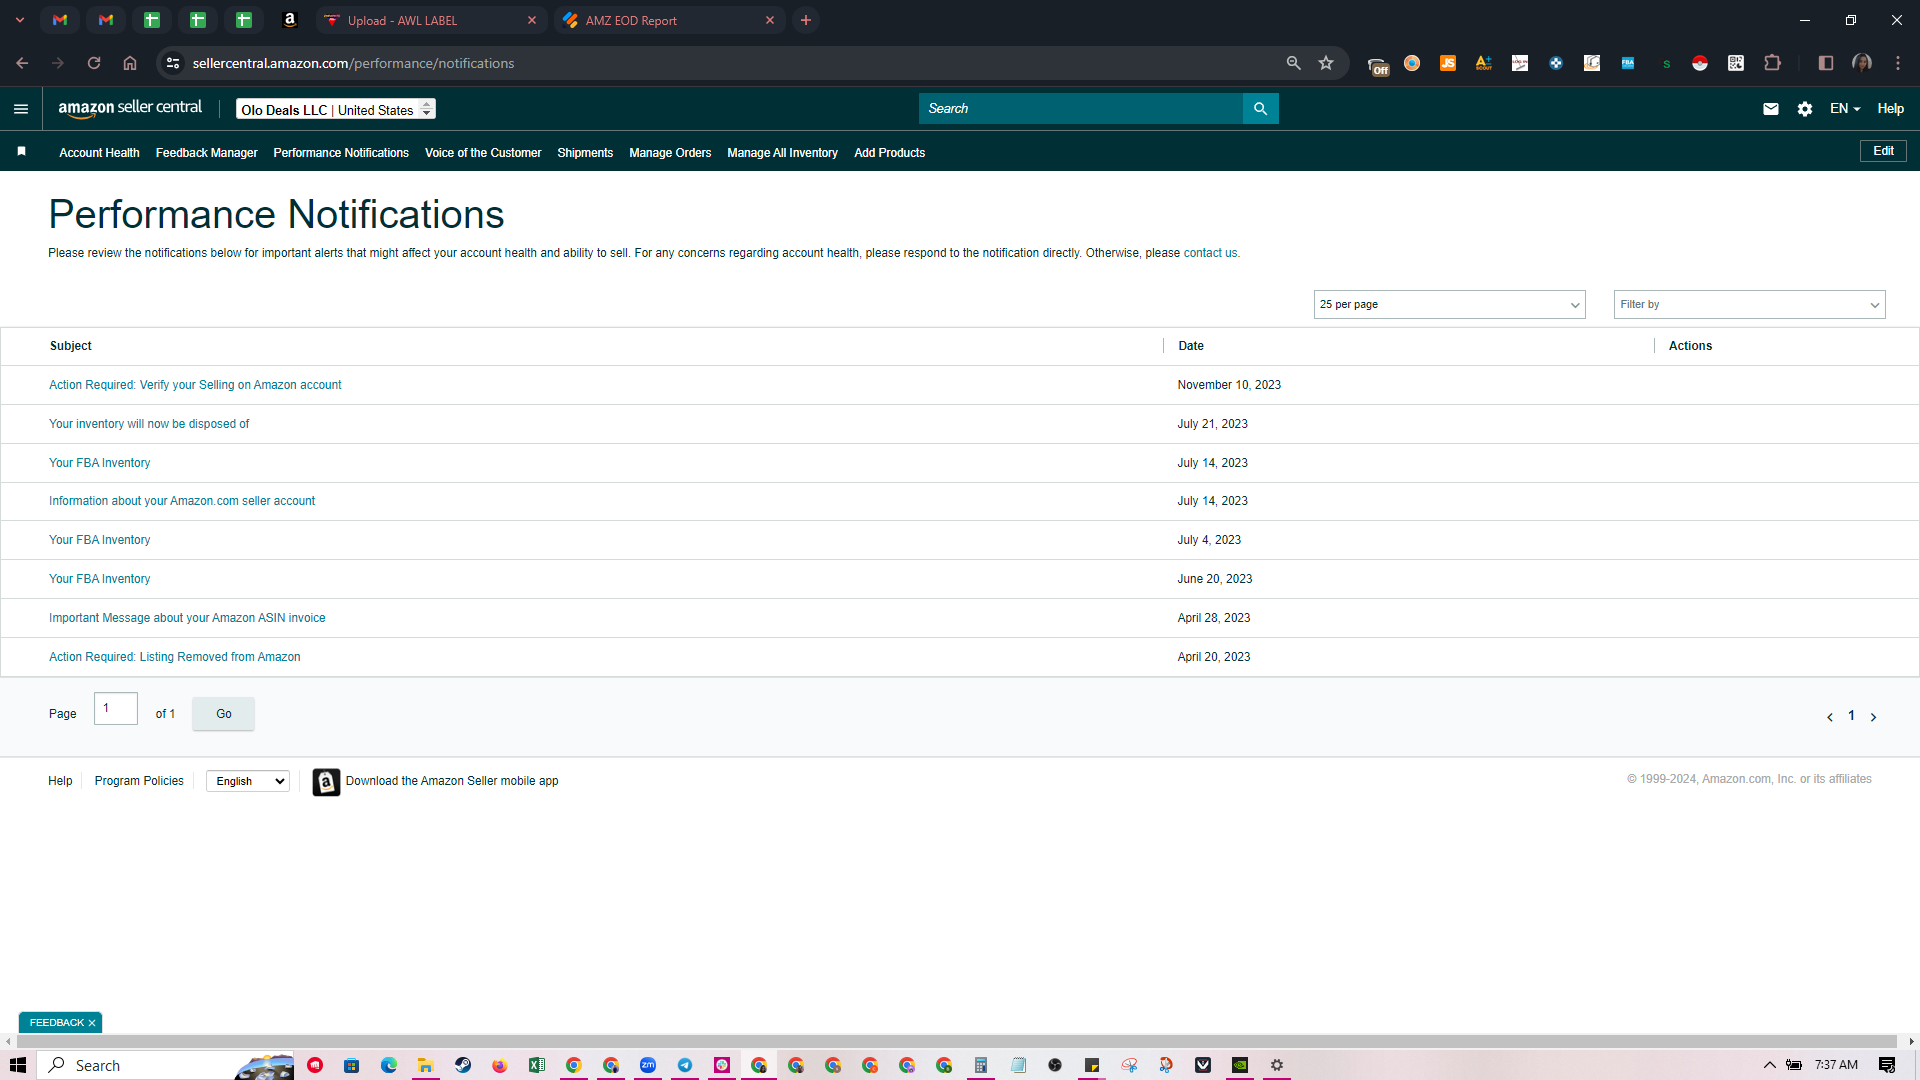Open the Chrome profile avatar
The image size is (1920, 1080).
[1862, 63]
